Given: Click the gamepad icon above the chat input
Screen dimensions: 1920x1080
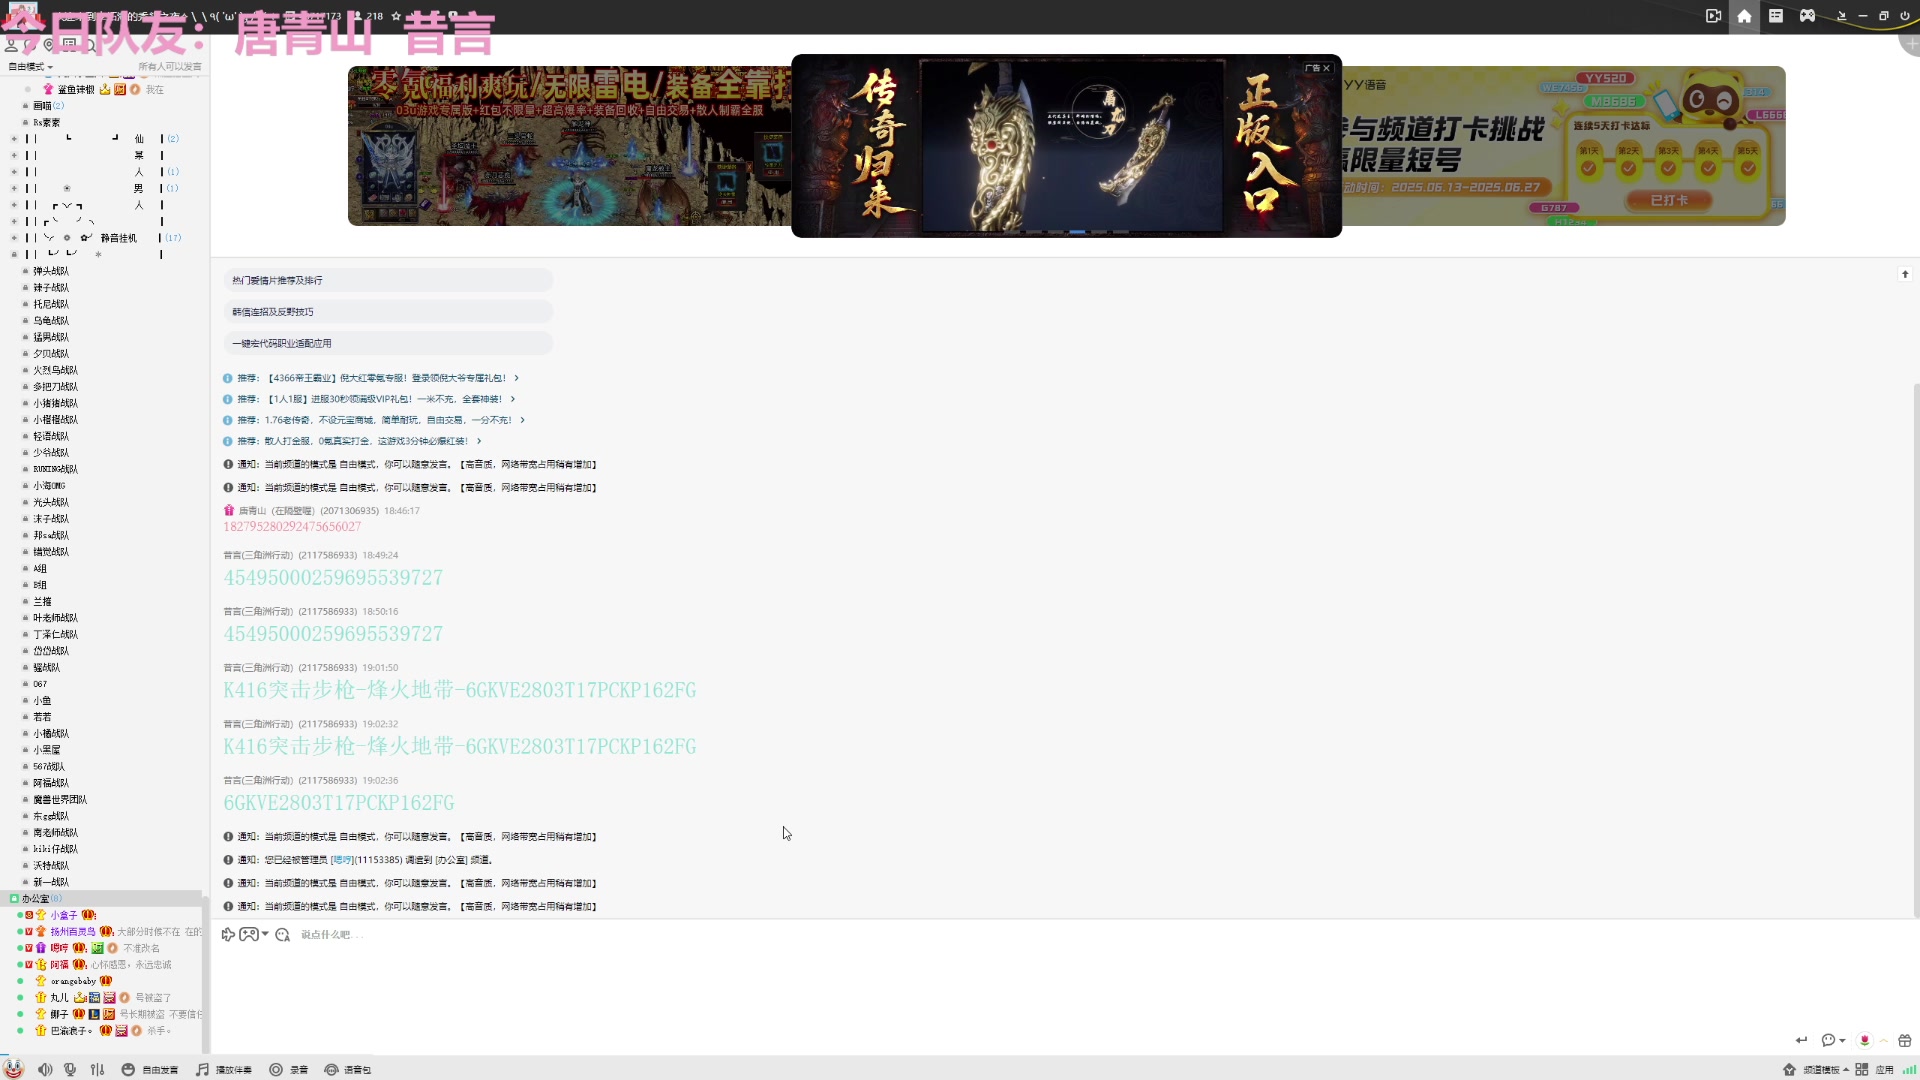Looking at the screenshot, I should (x=249, y=934).
